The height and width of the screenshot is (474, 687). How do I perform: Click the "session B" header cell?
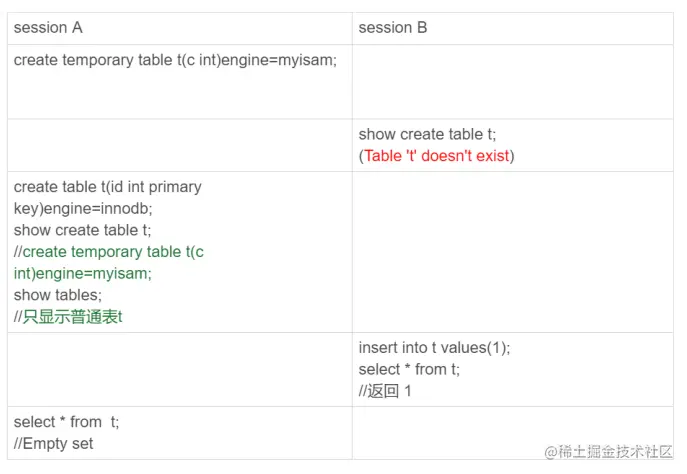click(x=513, y=28)
